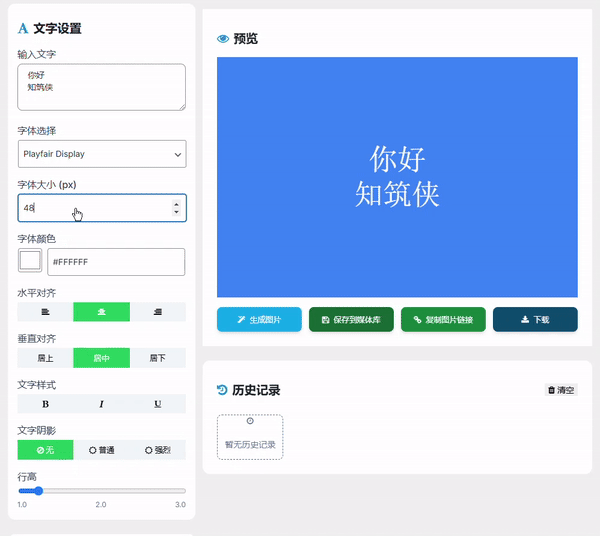Viewport: 600px width, 536px height.
Task: Set vertical alignment to 居上
Action: [45, 358]
